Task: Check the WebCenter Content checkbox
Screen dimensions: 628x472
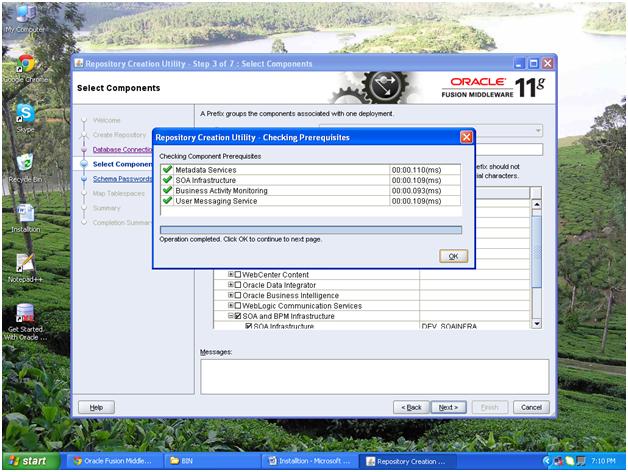Action: pyautogui.click(x=238, y=274)
